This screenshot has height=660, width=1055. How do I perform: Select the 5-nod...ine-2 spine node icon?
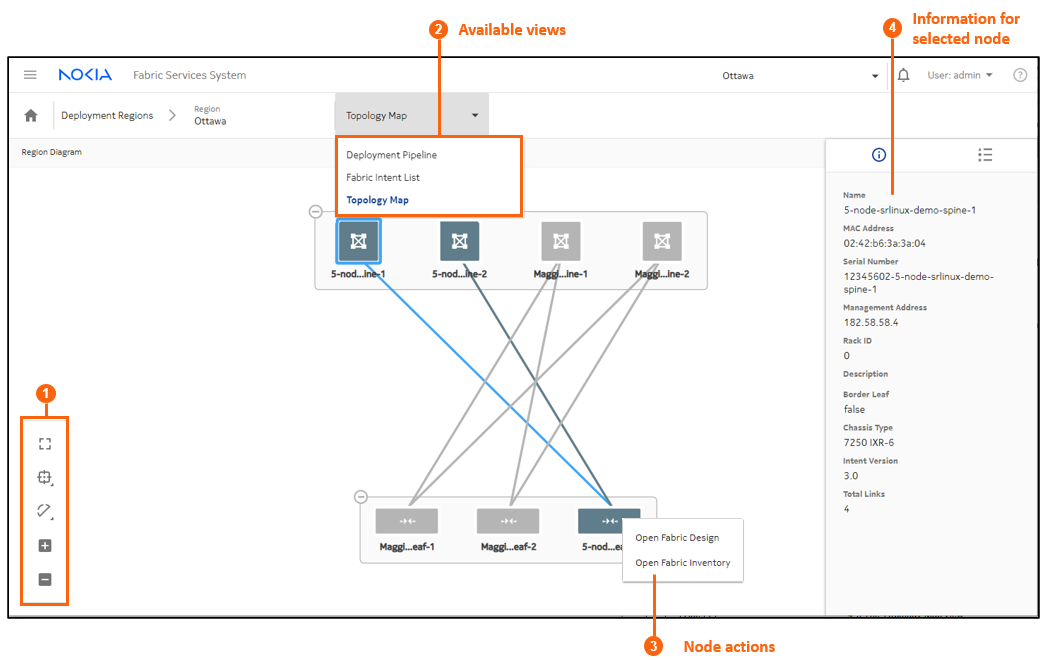click(460, 241)
